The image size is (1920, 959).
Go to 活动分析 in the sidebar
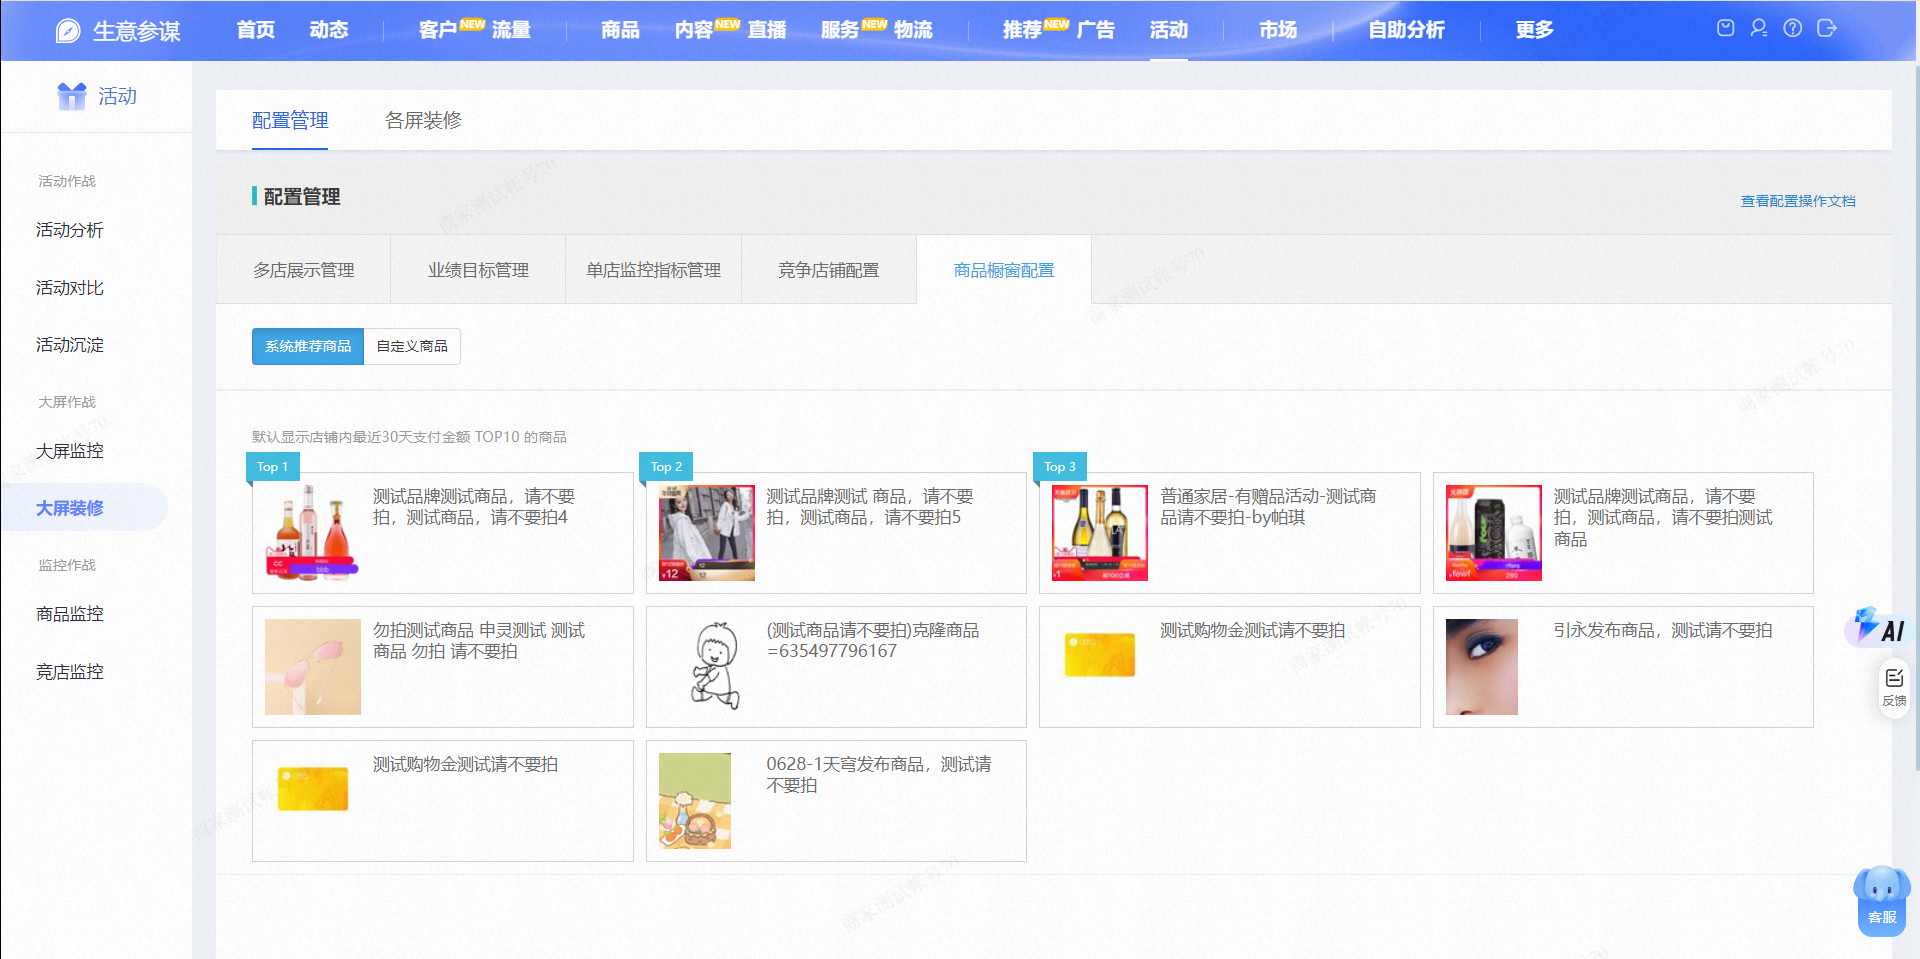click(x=70, y=230)
